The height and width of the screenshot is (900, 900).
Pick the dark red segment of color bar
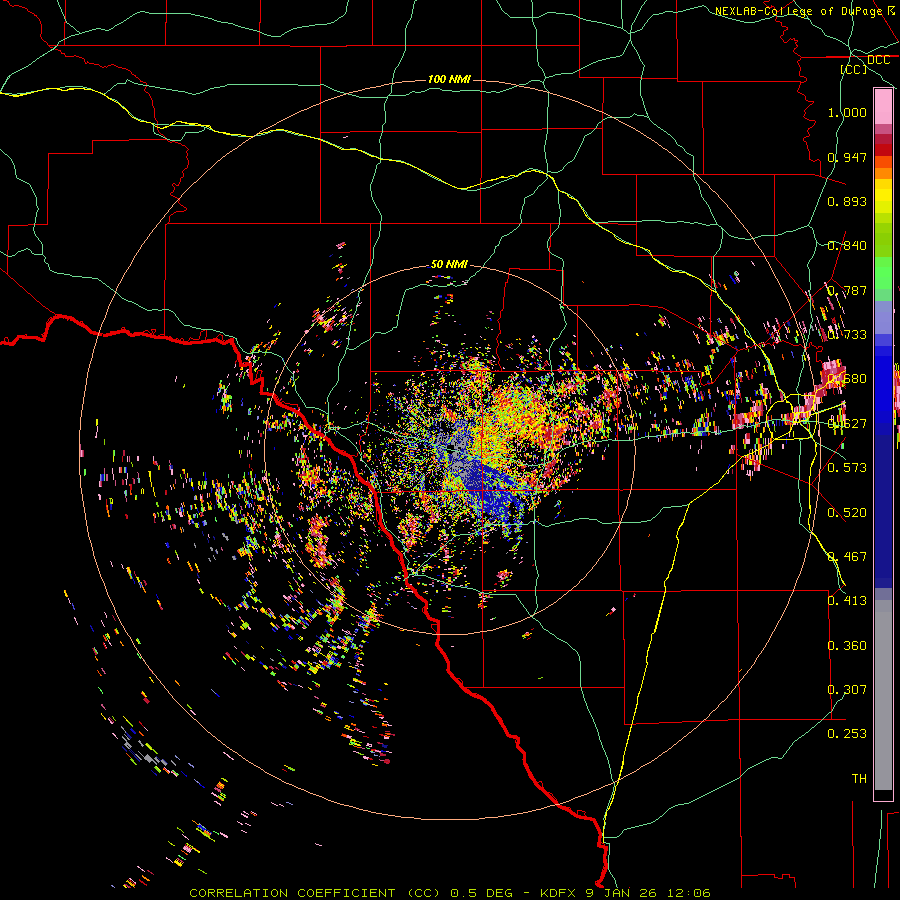pos(883,150)
